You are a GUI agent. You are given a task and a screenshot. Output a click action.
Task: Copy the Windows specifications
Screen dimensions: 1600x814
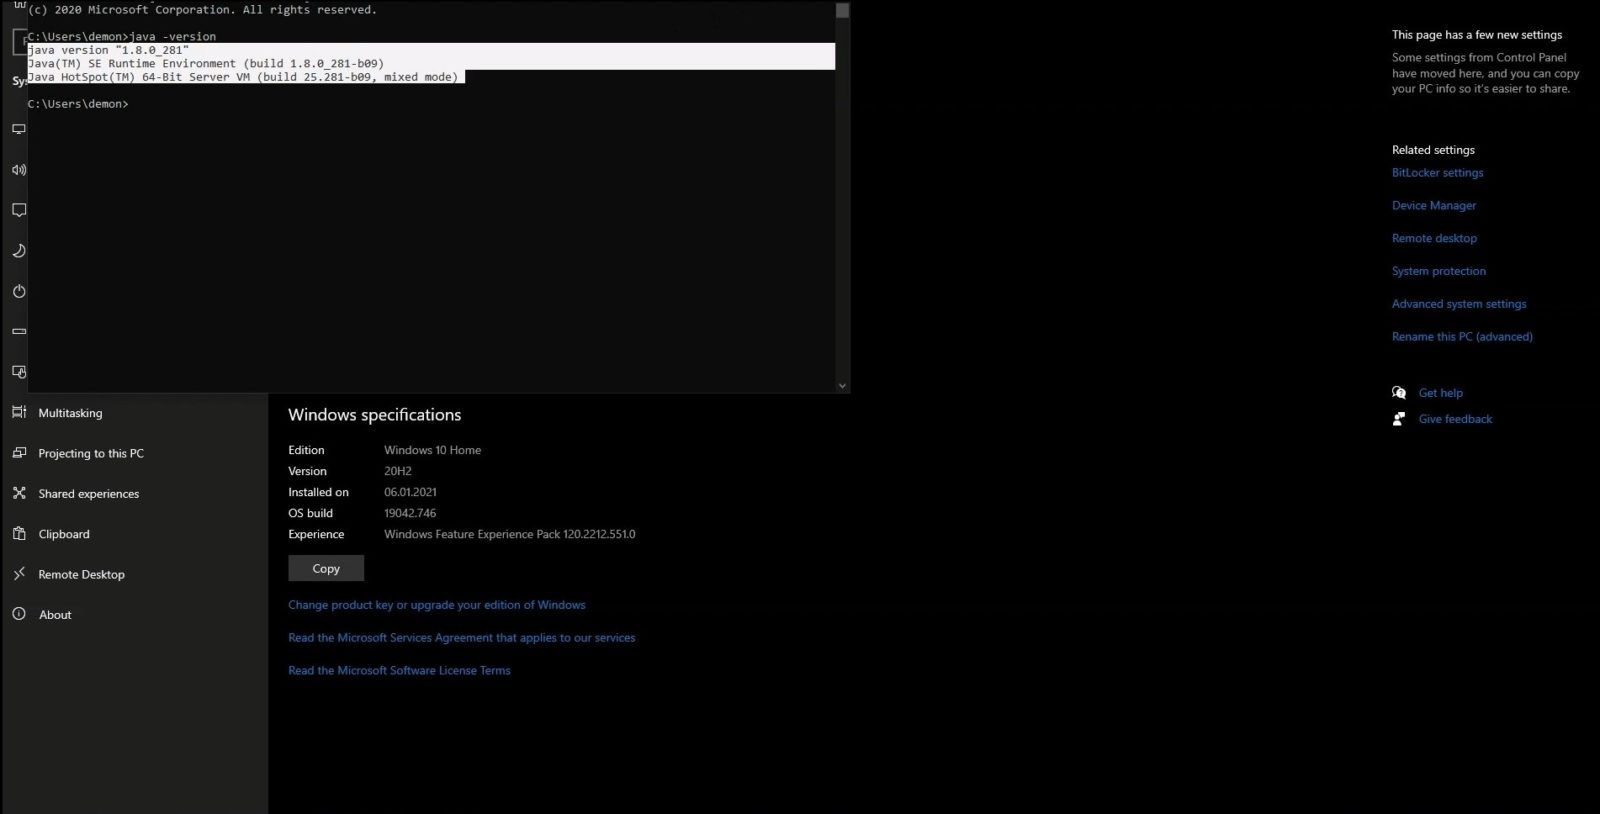pyautogui.click(x=326, y=568)
